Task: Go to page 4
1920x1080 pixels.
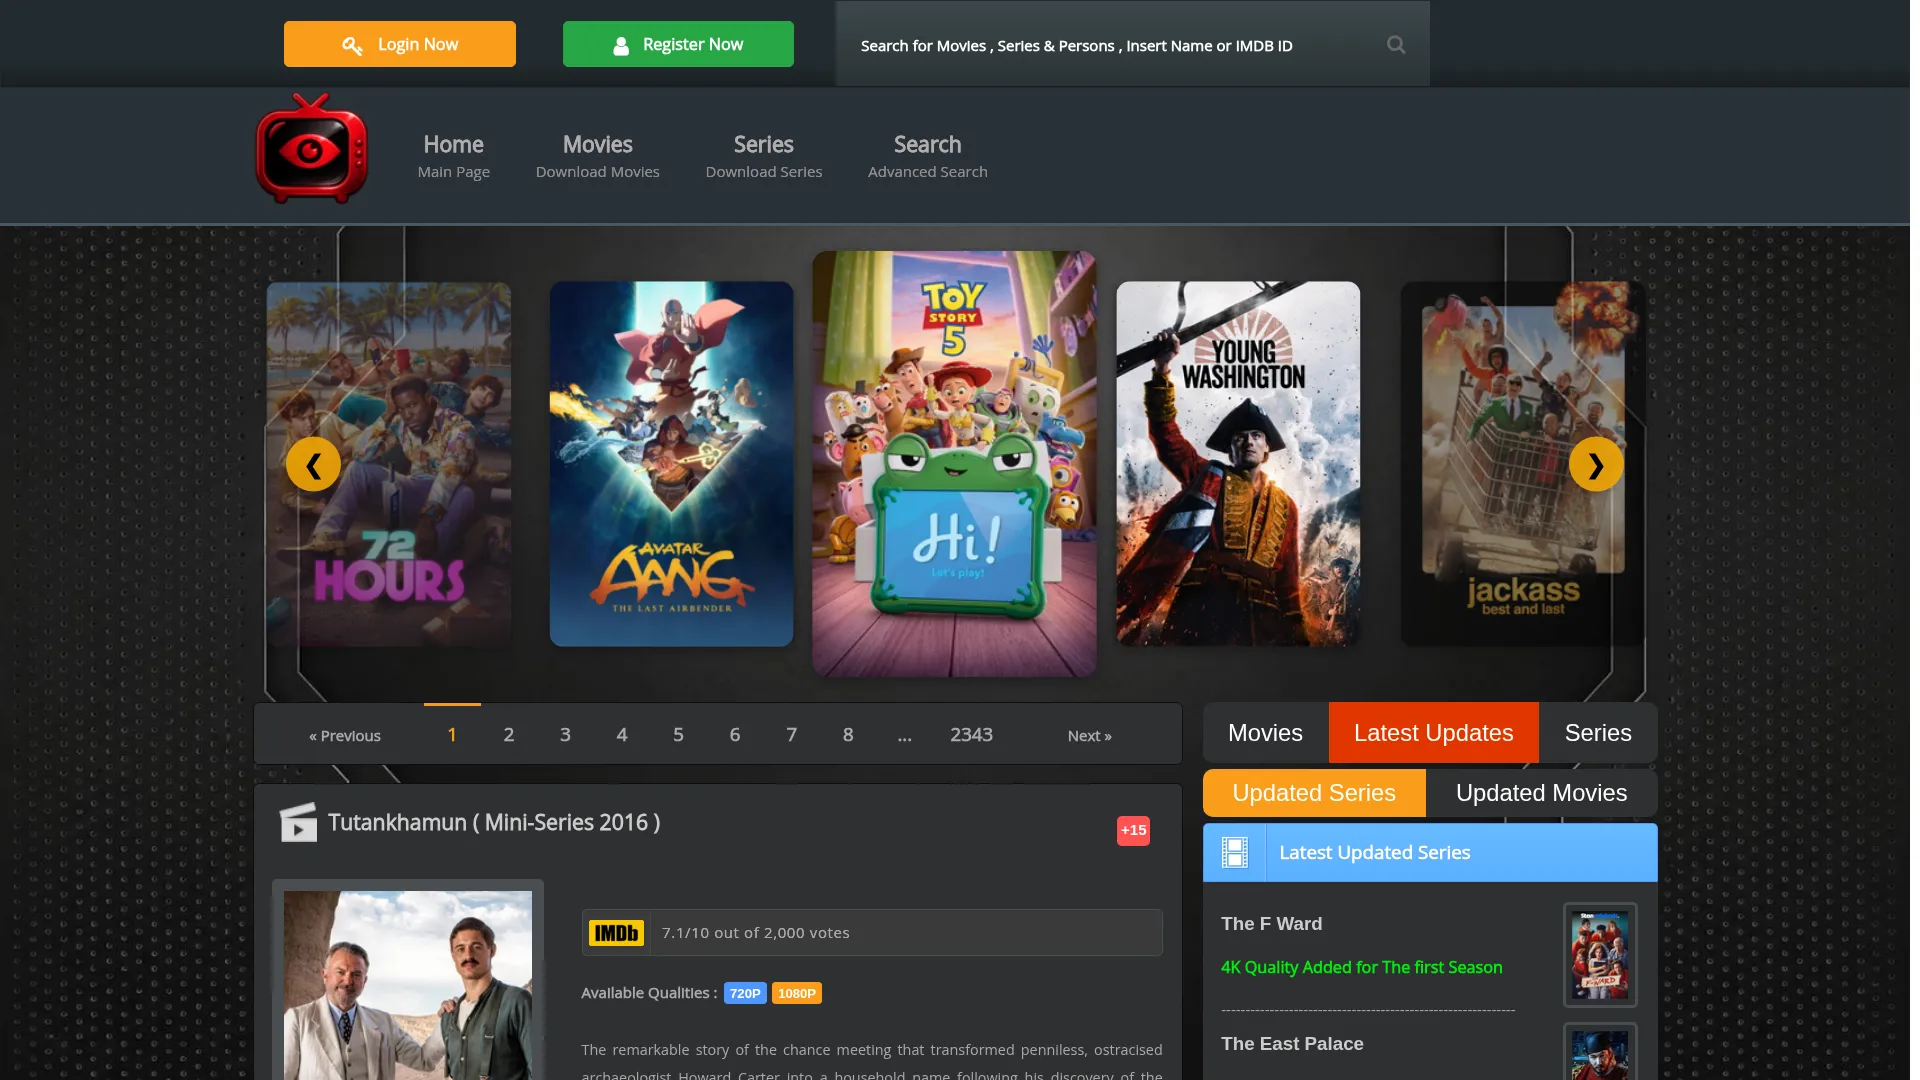Action: click(x=622, y=735)
